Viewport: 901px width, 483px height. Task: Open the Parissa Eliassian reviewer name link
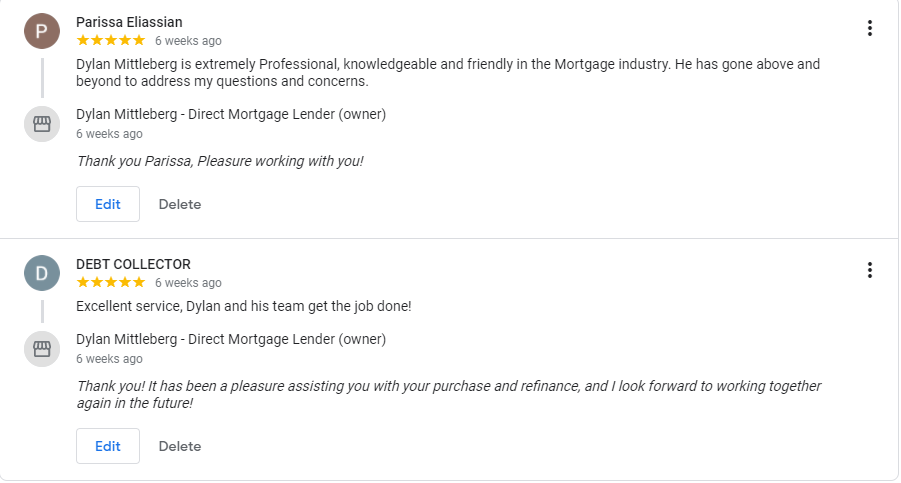coord(129,22)
